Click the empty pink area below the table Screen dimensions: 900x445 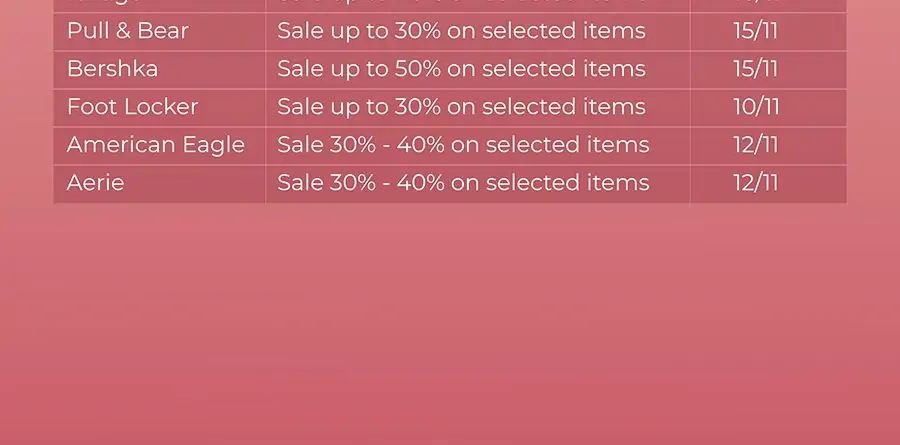(450, 324)
